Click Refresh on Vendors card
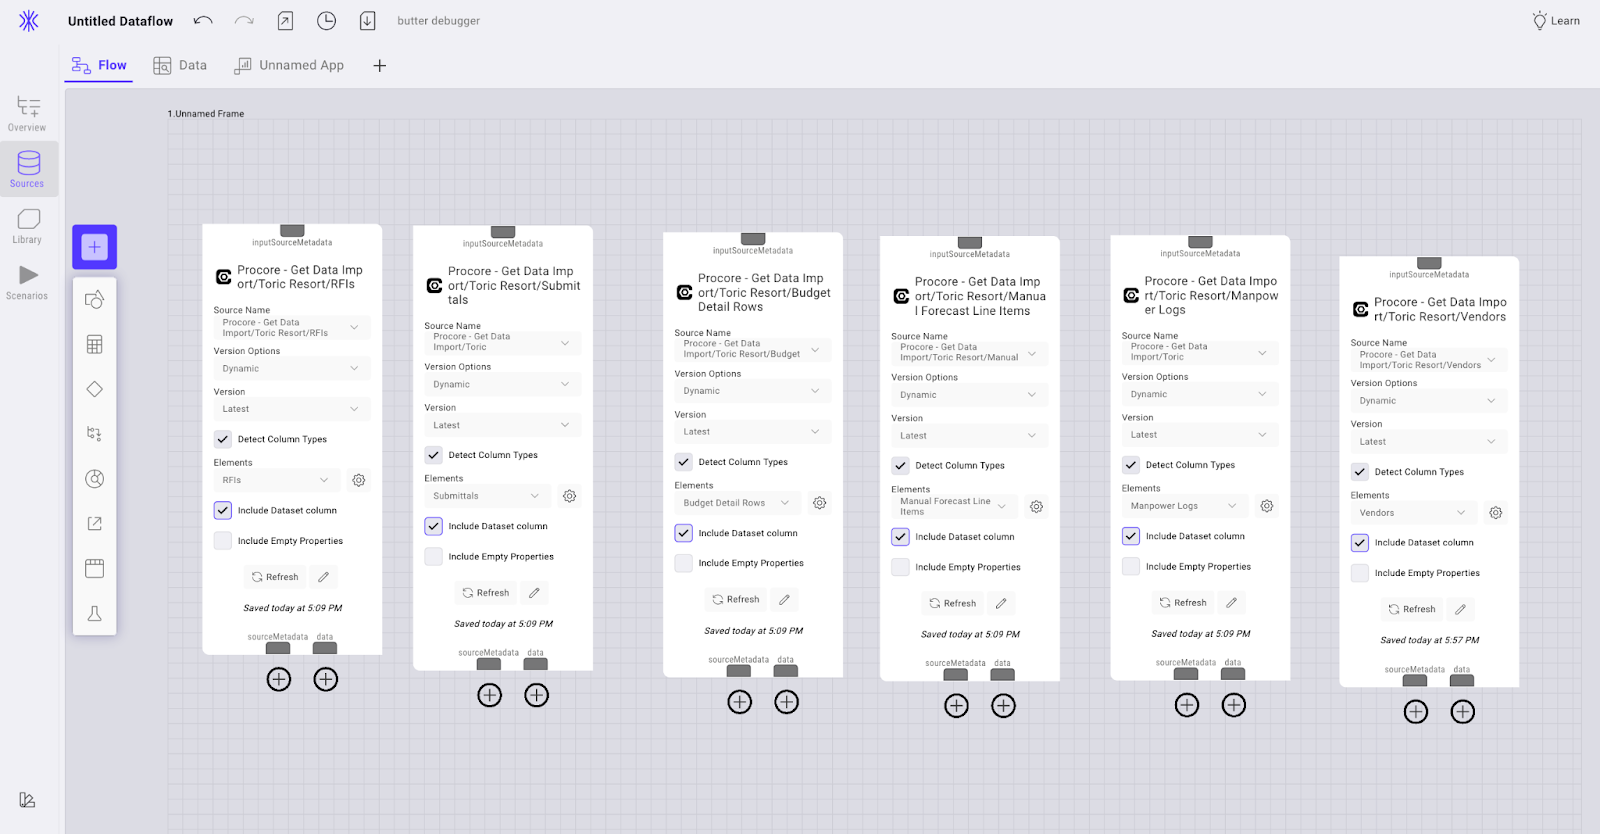 [1412, 609]
